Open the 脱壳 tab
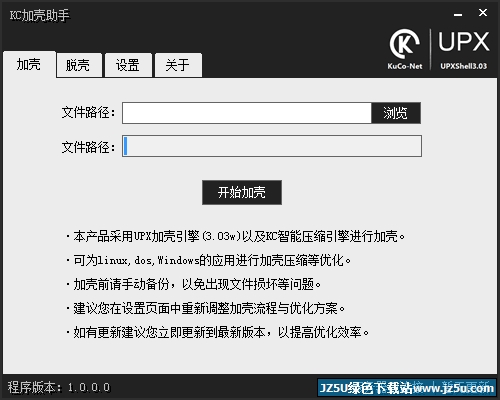This screenshot has width=500, height=400. [x=79, y=65]
